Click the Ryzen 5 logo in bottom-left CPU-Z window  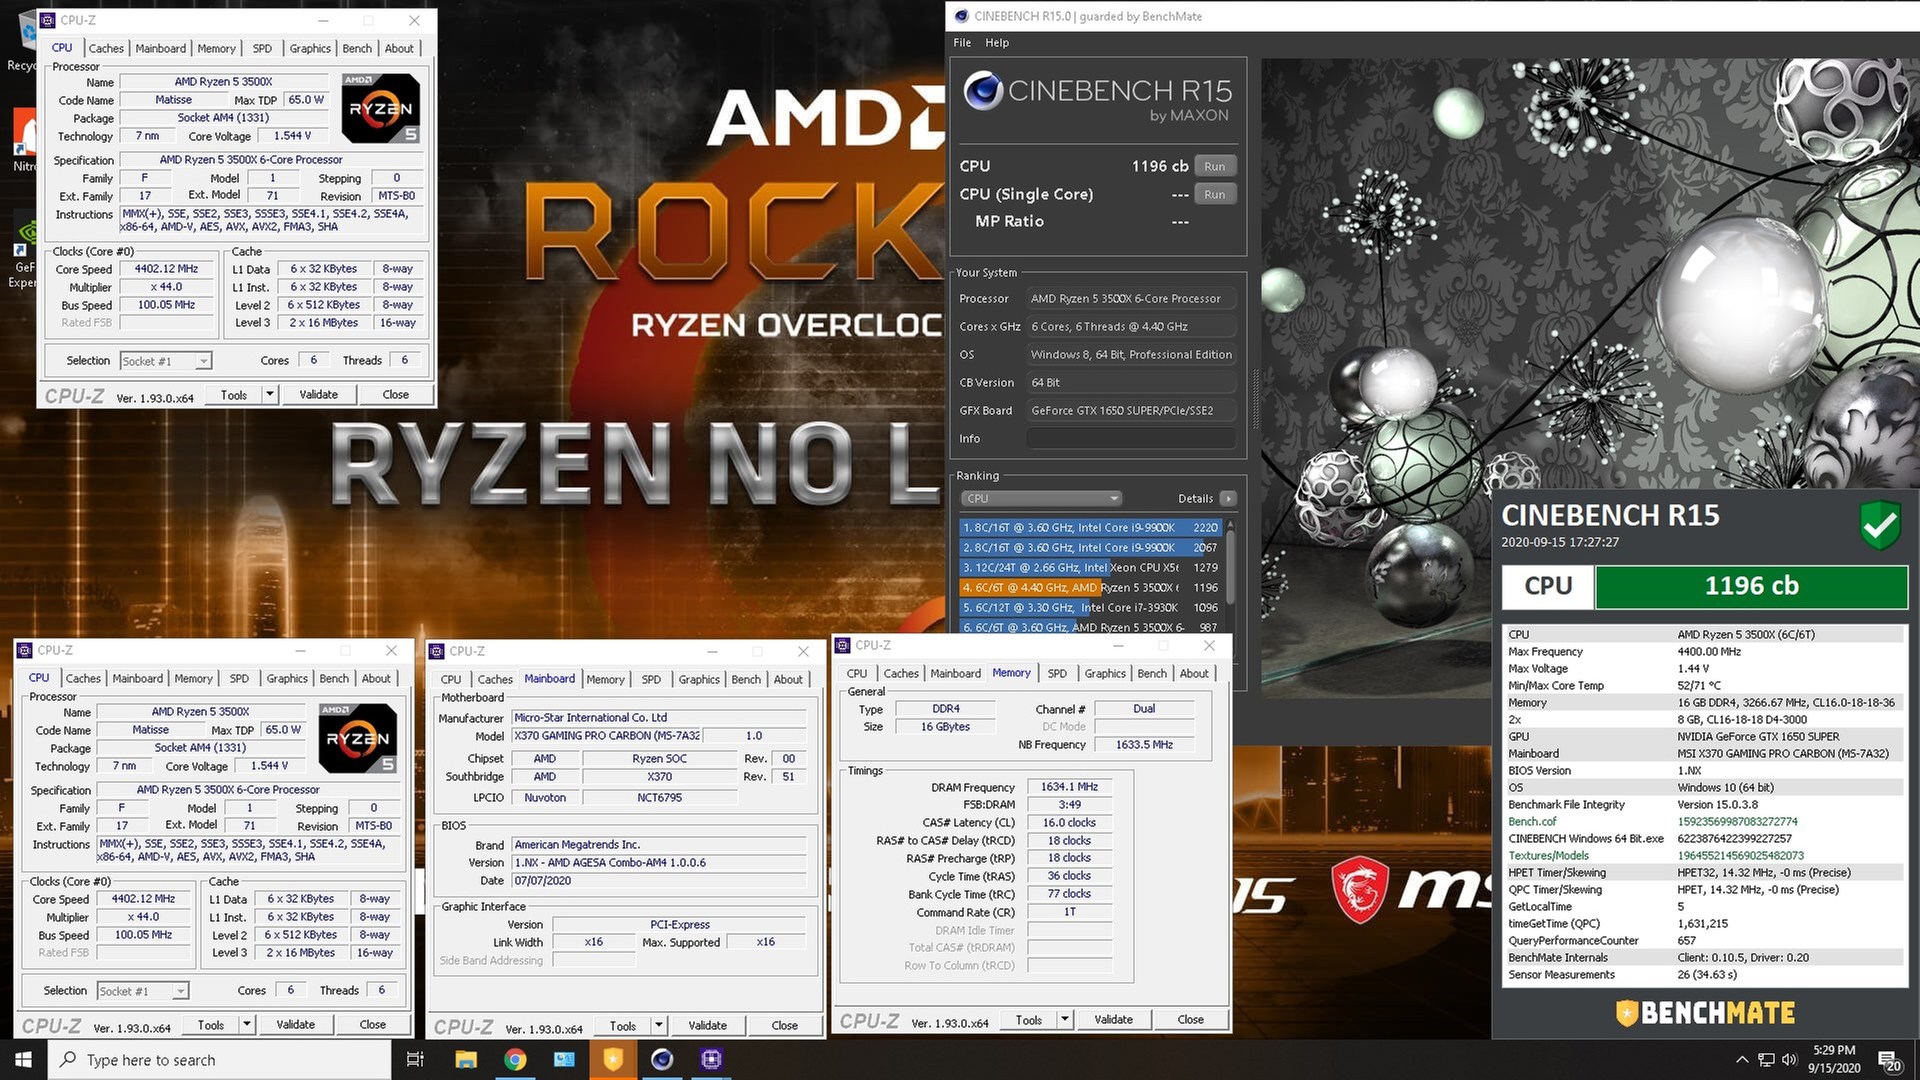pos(358,738)
